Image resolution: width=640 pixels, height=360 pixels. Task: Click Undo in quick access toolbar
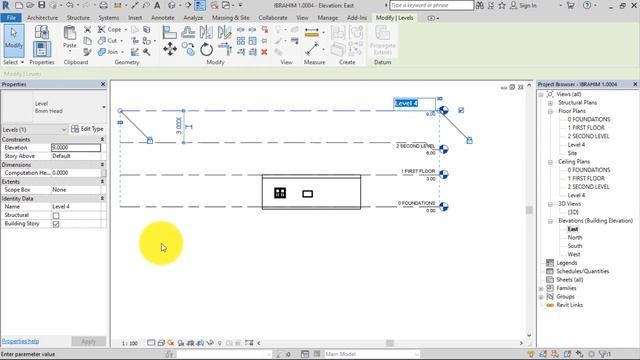(x=69, y=5)
